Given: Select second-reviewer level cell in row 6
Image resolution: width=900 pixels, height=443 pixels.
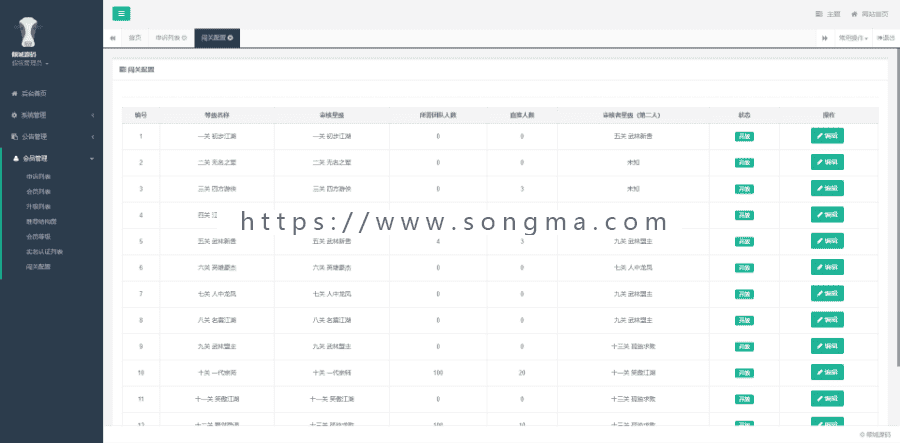Looking at the screenshot, I should pyautogui.click(x=633, y=267).
